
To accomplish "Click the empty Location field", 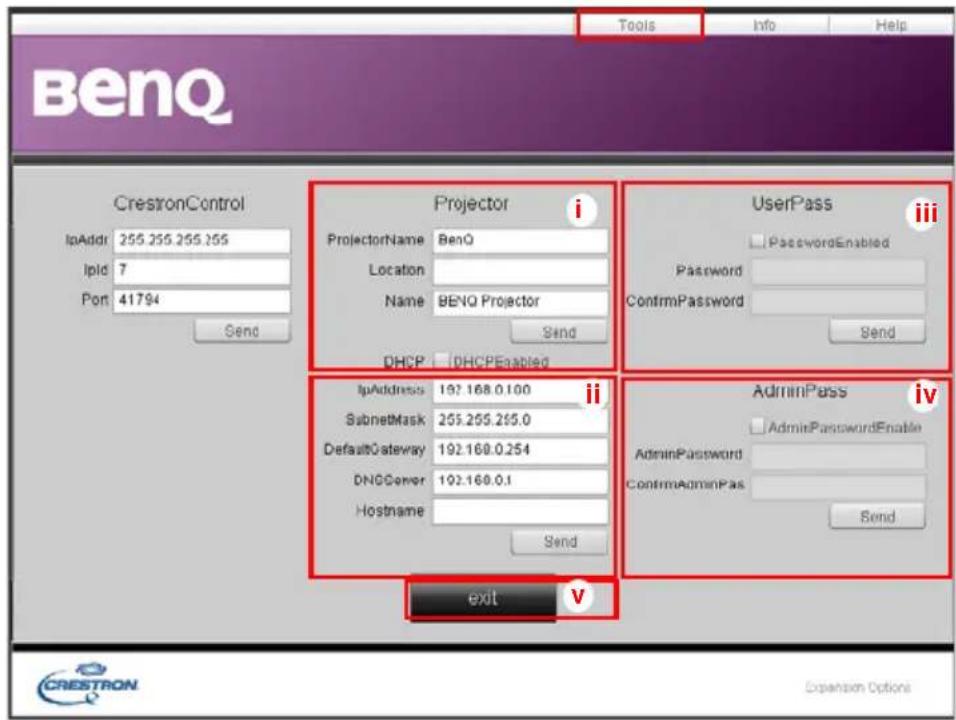I will pyautogui.click(x=520, y=271).
